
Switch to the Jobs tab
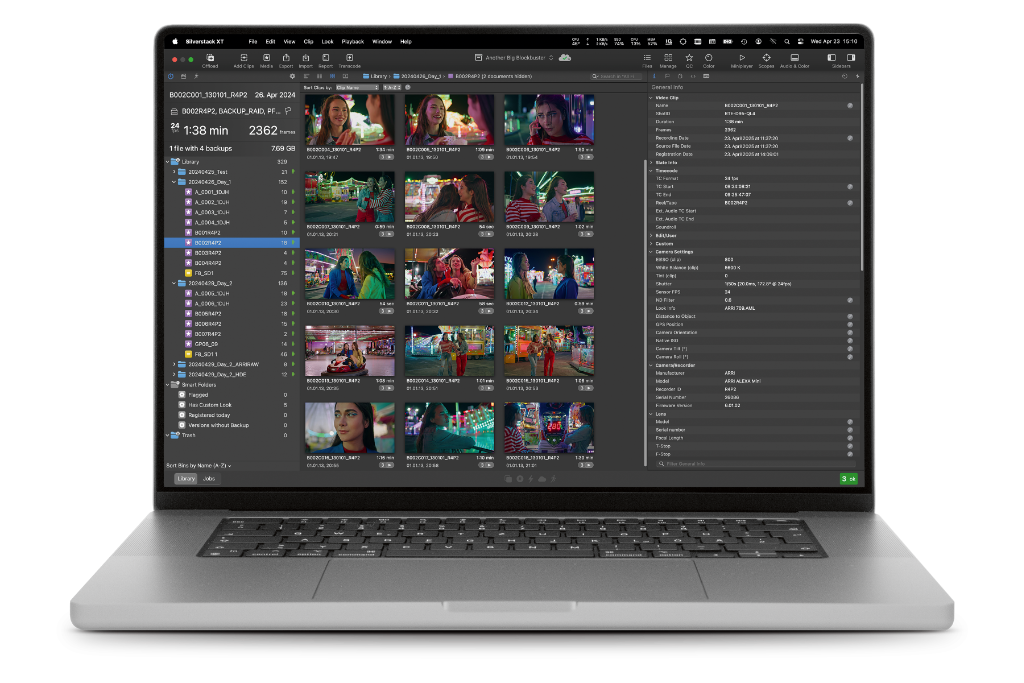coord(208,479)
